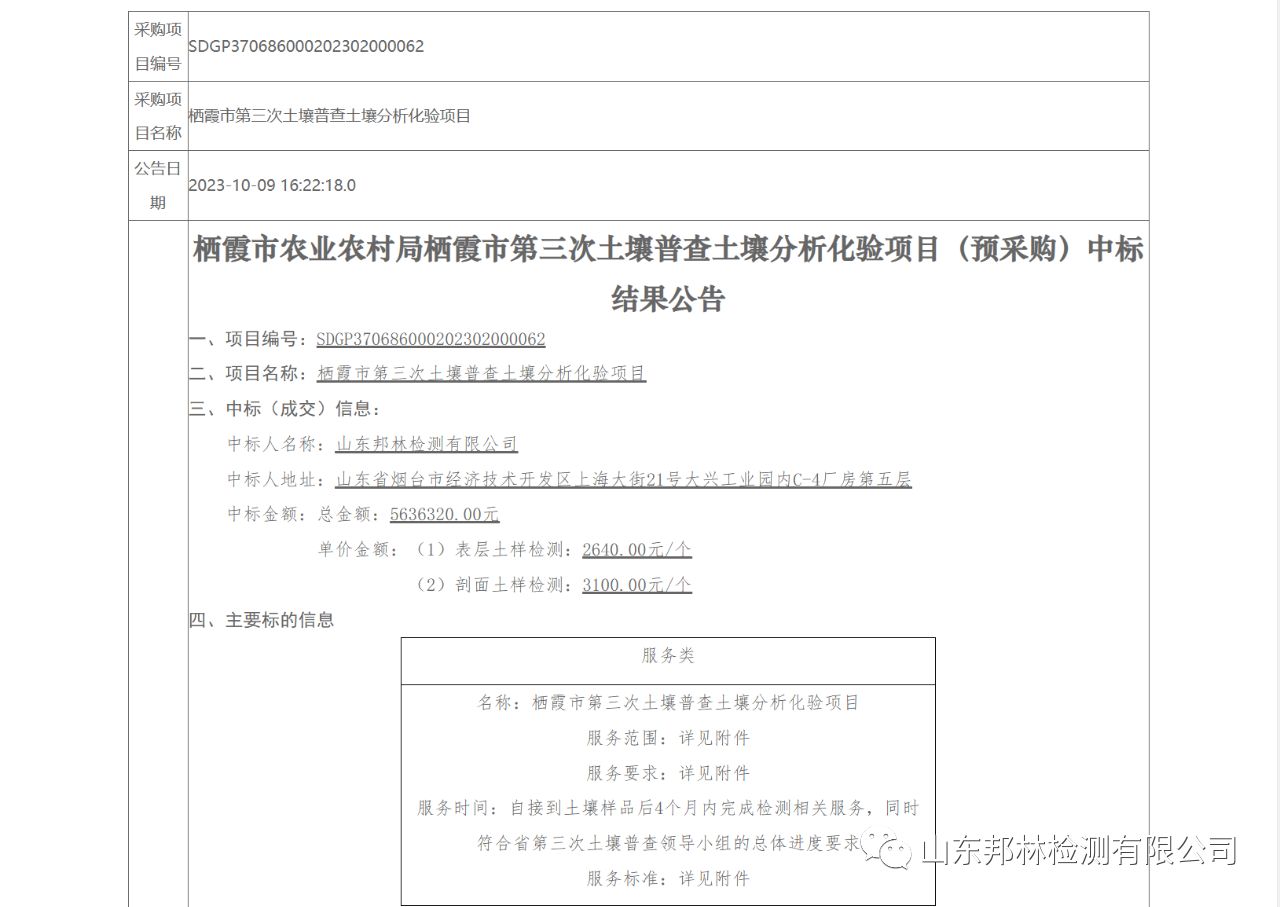1280x907 pixels.
Task: Click the surface soil unit price 2640.00元/个
Action: pos(636,550)
